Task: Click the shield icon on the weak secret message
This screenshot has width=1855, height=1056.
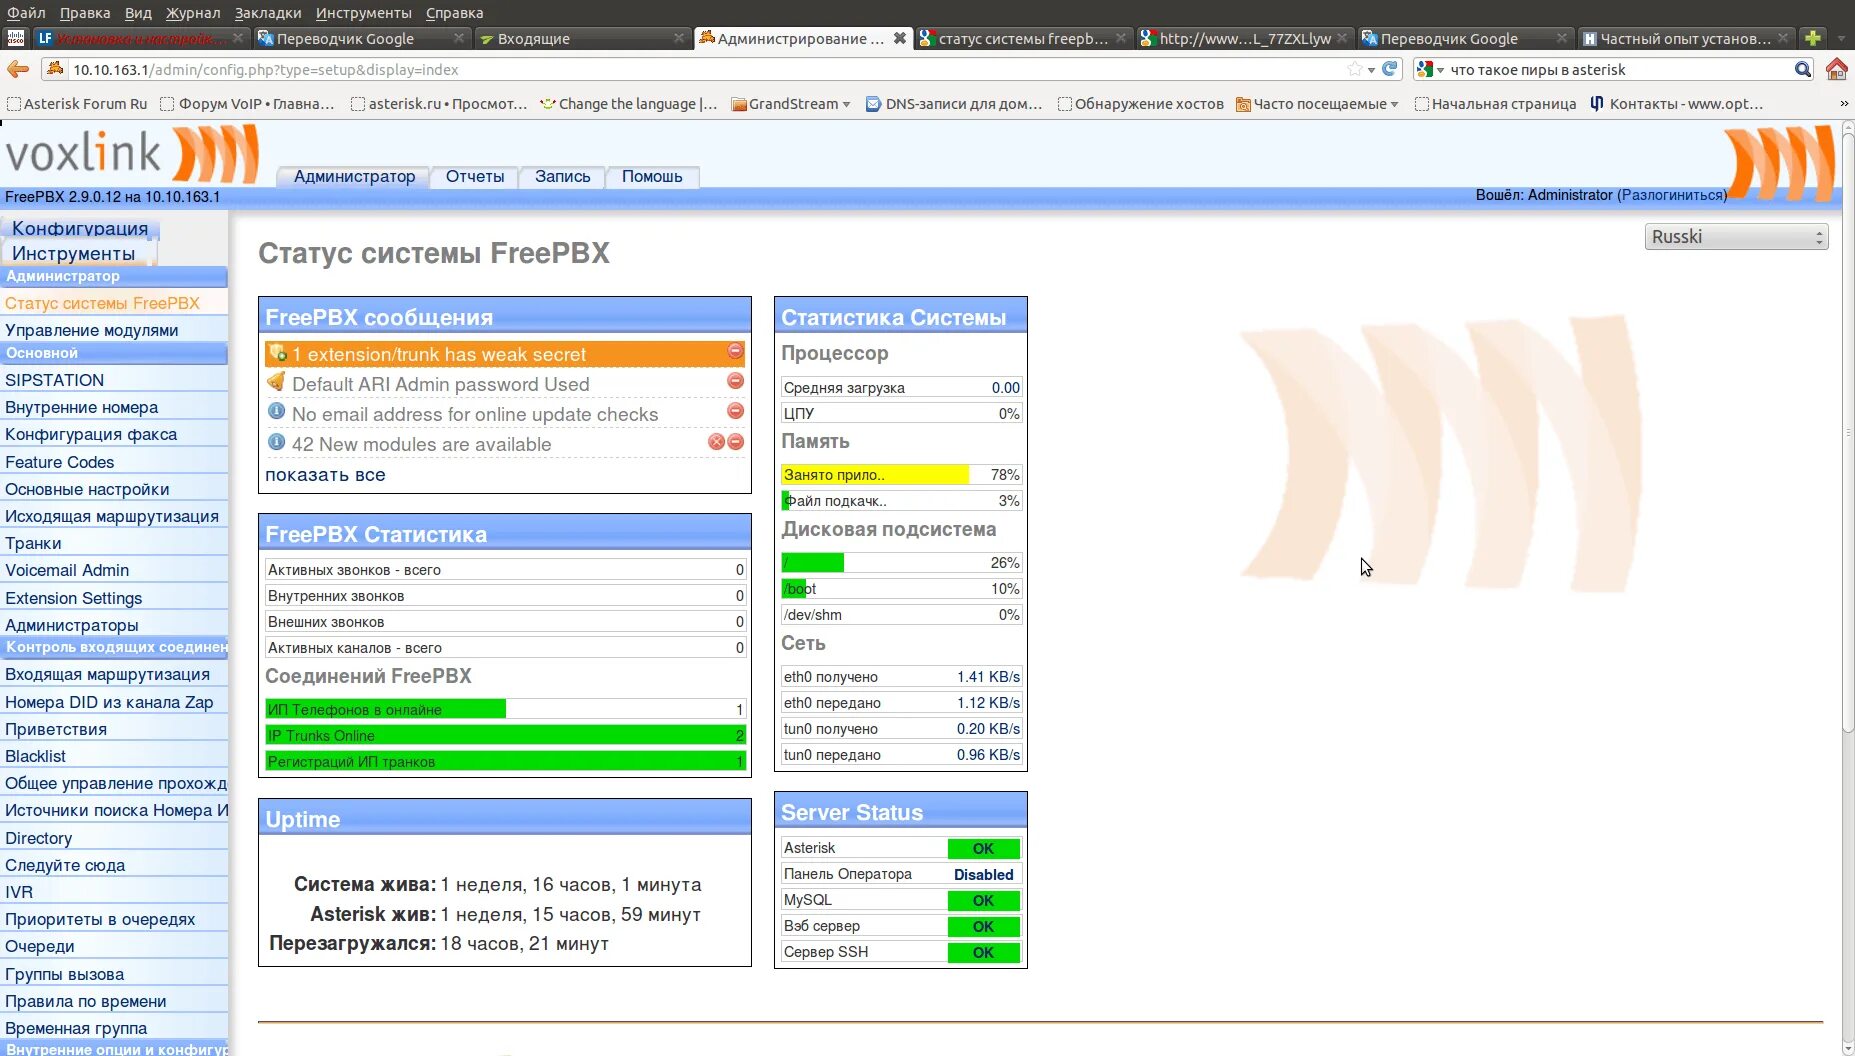Action: [x=277, y=353]
